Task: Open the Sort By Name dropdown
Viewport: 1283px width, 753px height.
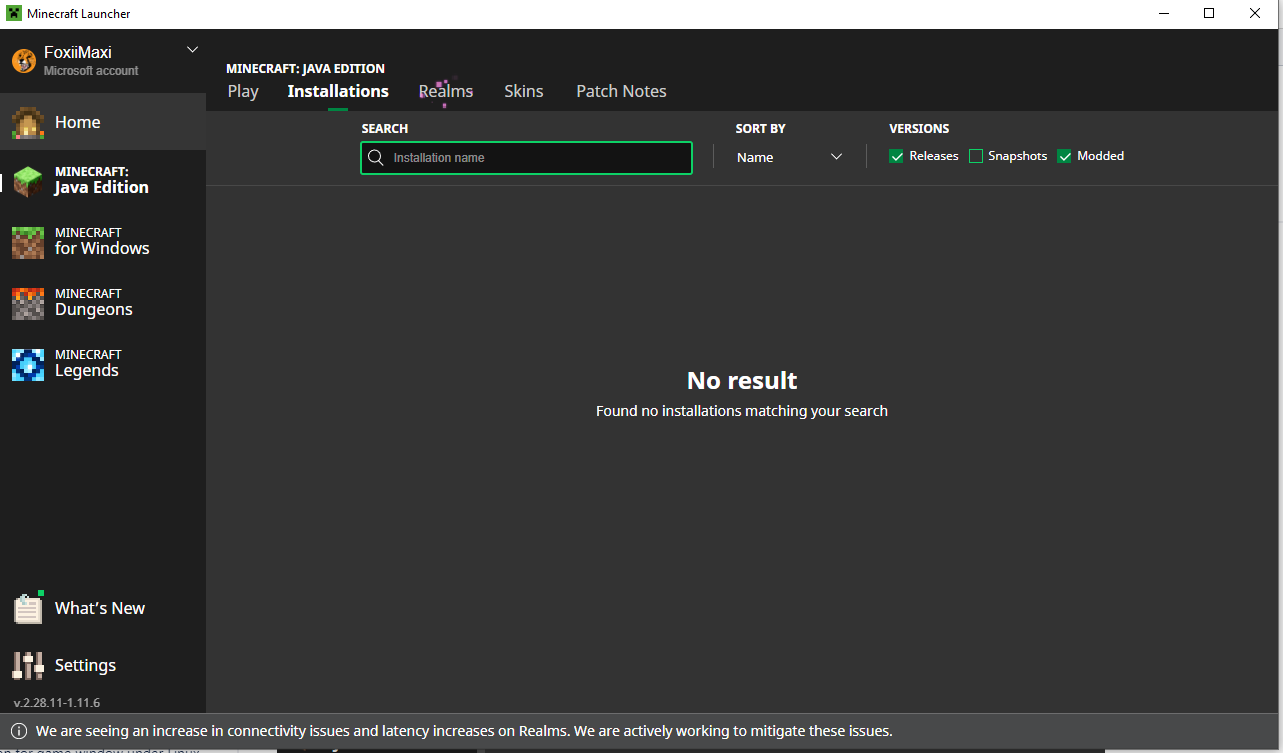Action: point(790,157)
